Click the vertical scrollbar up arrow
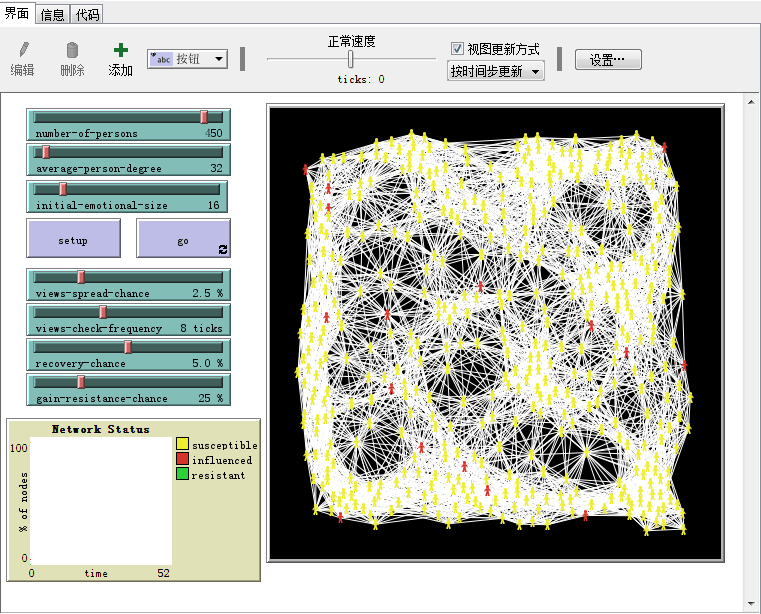This screenshot has height=614, width=761. click(751, 102)
